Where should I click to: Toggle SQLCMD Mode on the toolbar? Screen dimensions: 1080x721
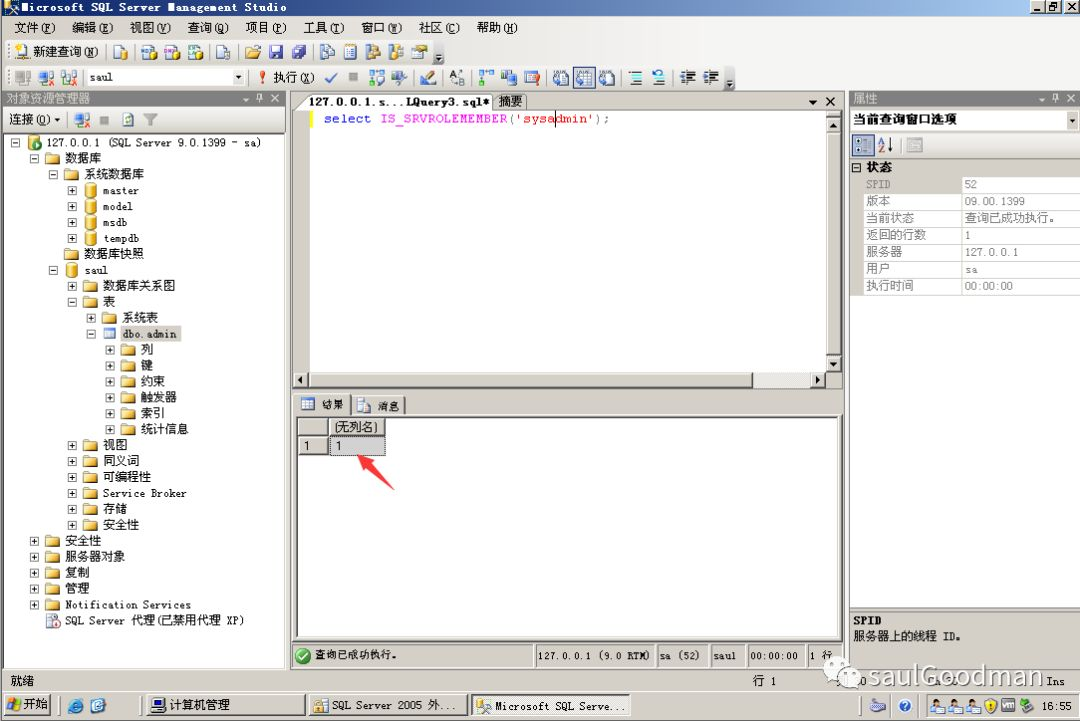[532, 78]
